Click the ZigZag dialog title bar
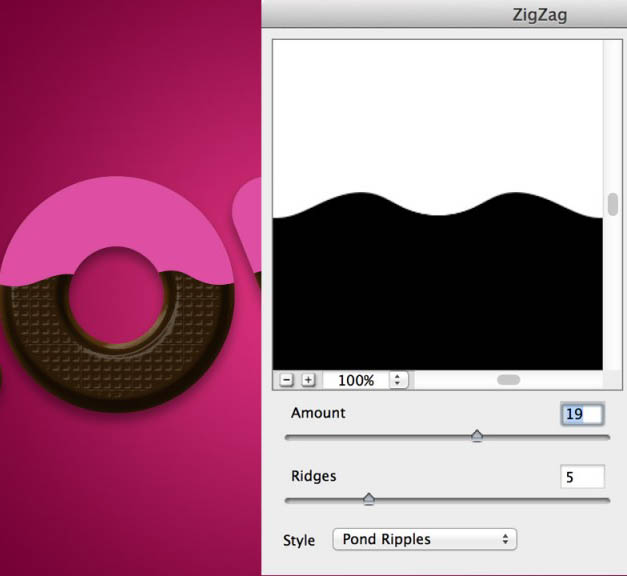This screenshot has height=576, width=627. point(444,14)
